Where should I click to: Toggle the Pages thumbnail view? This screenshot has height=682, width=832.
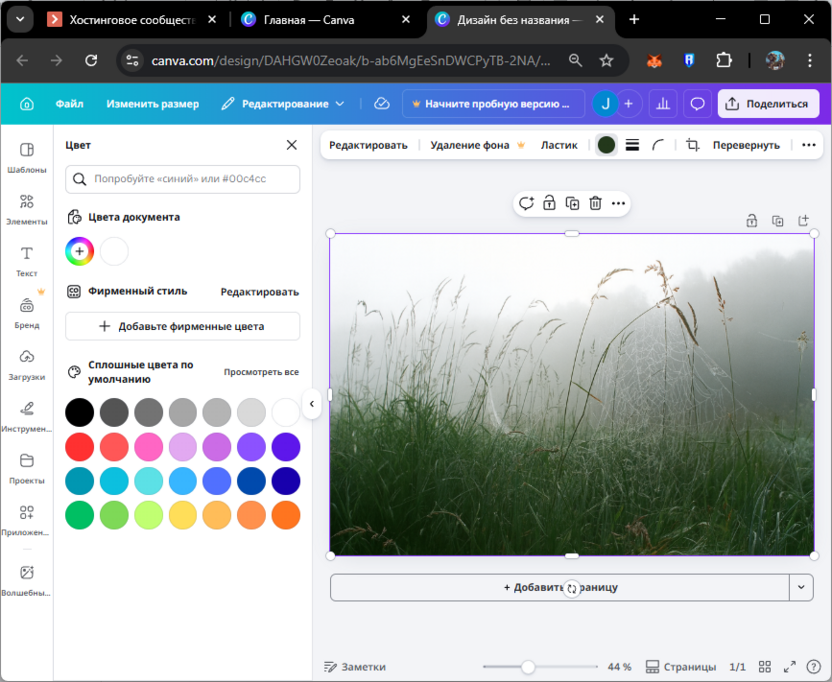tap(681, 667)
